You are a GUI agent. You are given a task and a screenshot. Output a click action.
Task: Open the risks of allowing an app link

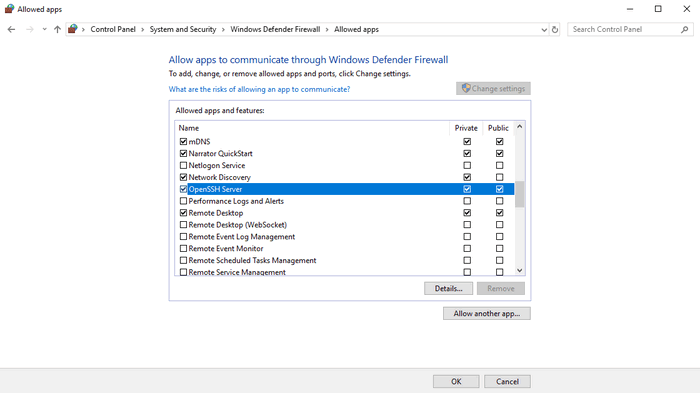(x=259, y=89)
